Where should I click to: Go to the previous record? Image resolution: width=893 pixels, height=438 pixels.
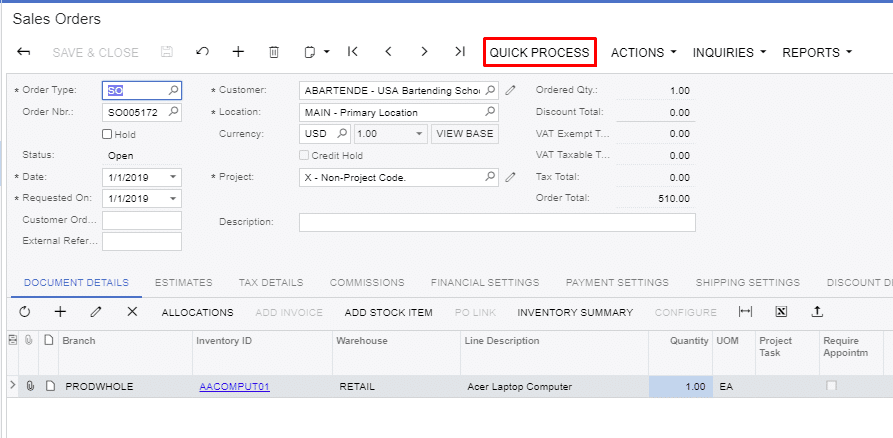(388, 52)
